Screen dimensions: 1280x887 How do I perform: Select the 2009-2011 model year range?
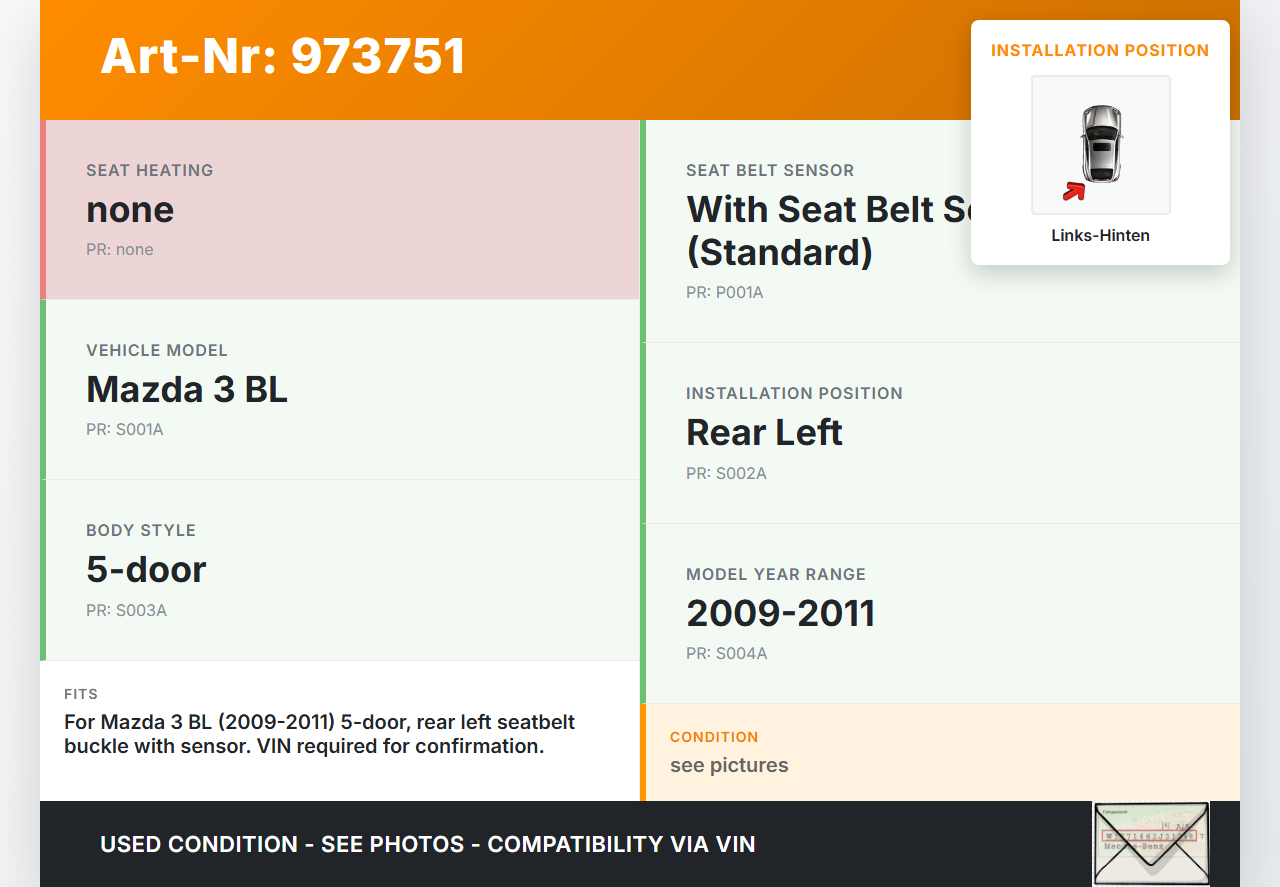point(780,613)
